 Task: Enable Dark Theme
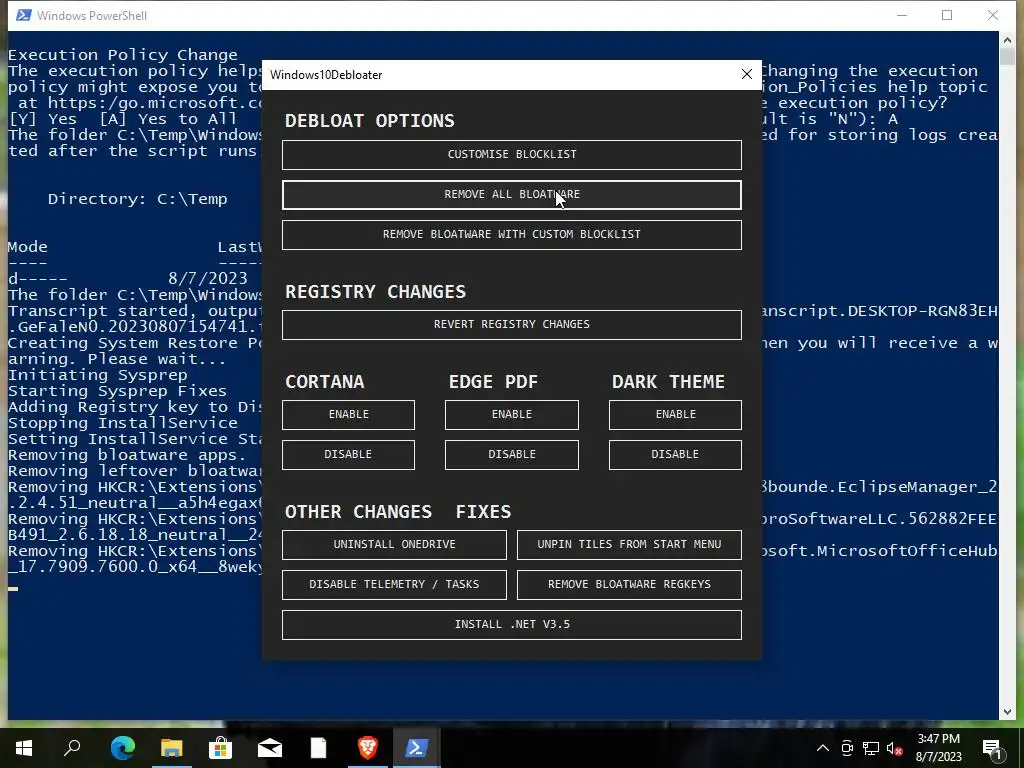tap(675, 415)
